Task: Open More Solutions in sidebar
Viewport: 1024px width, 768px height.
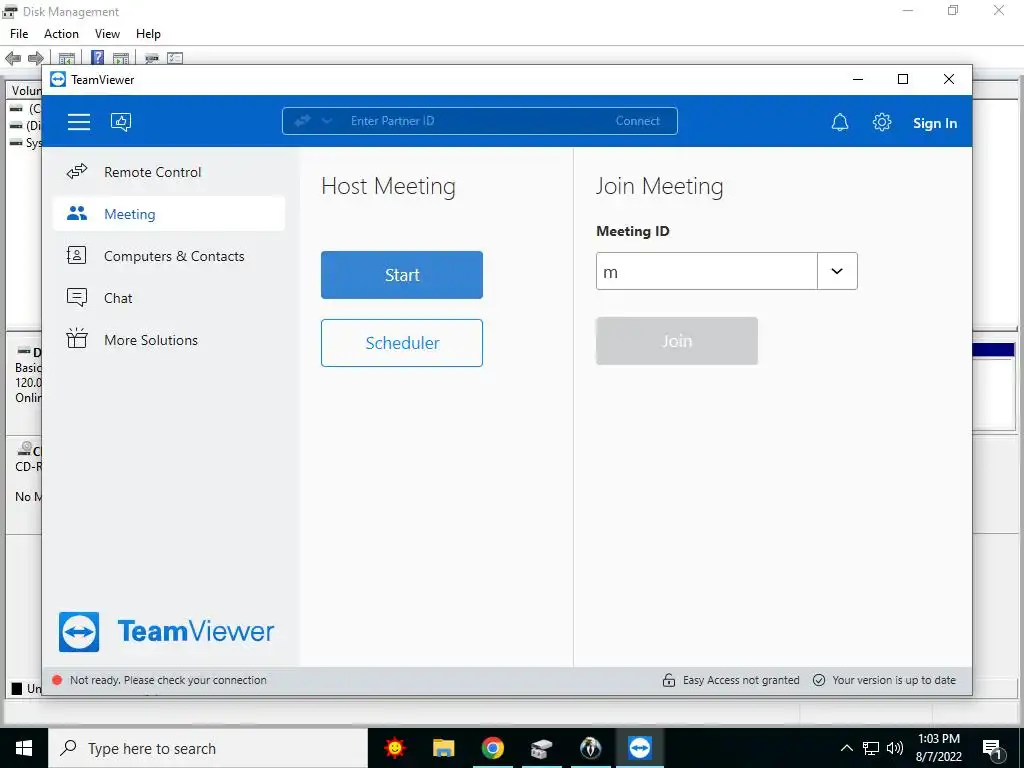Action: pyautogui.click(x=168, y=340)
